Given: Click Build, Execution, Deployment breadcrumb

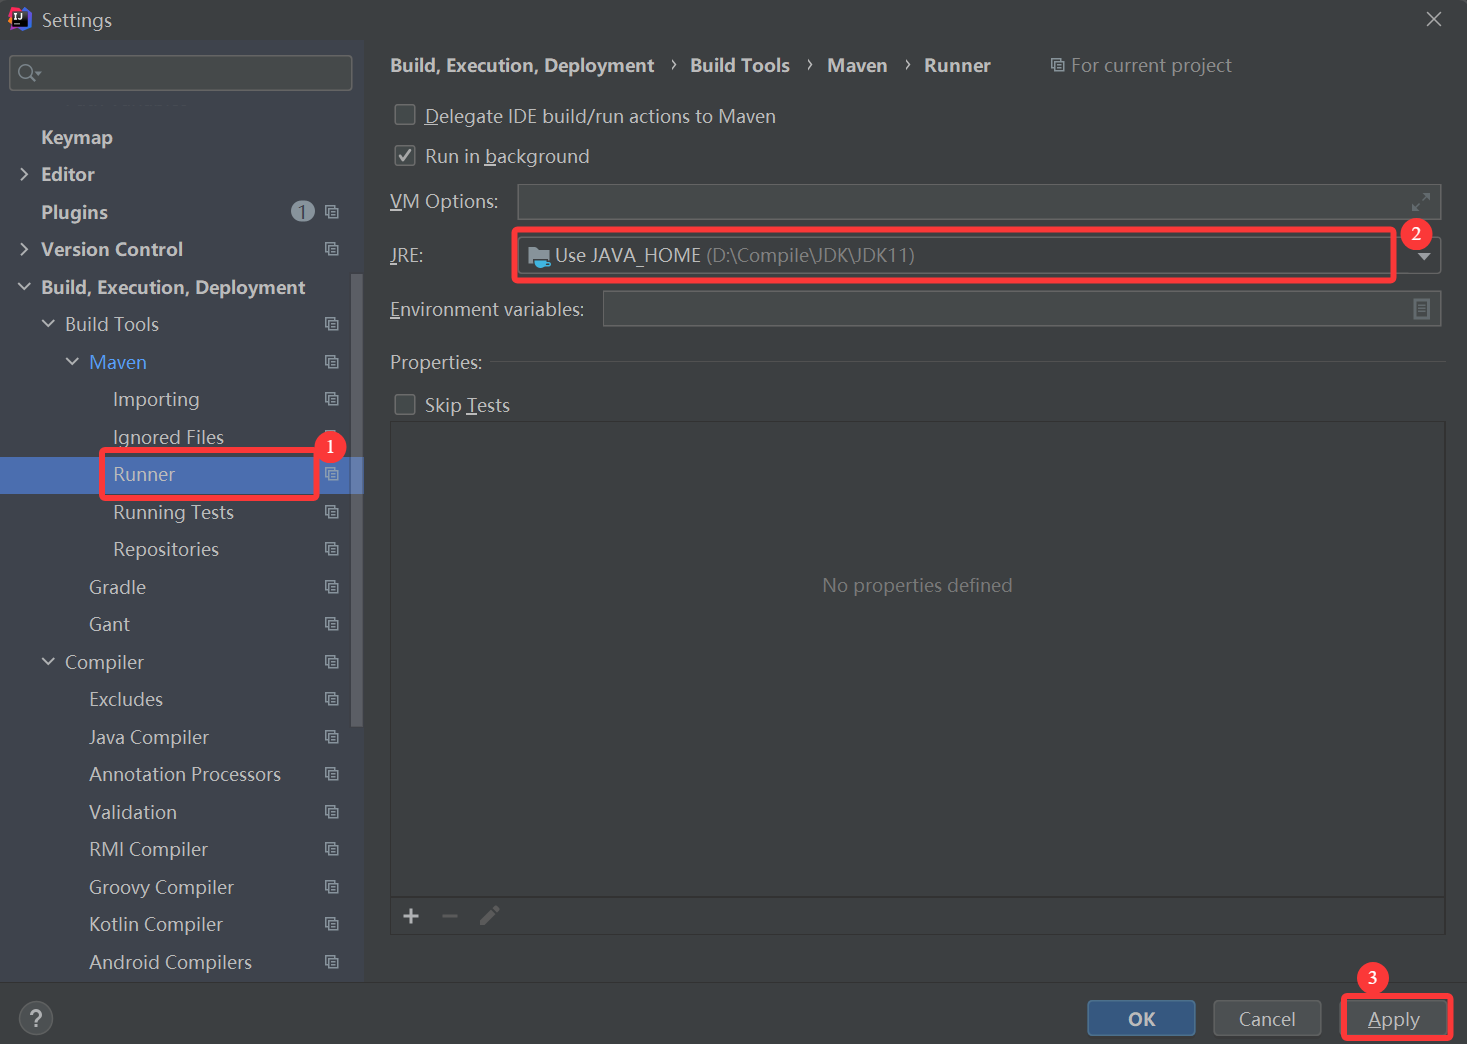Looking at the screenshot, I should coord(522,65).
